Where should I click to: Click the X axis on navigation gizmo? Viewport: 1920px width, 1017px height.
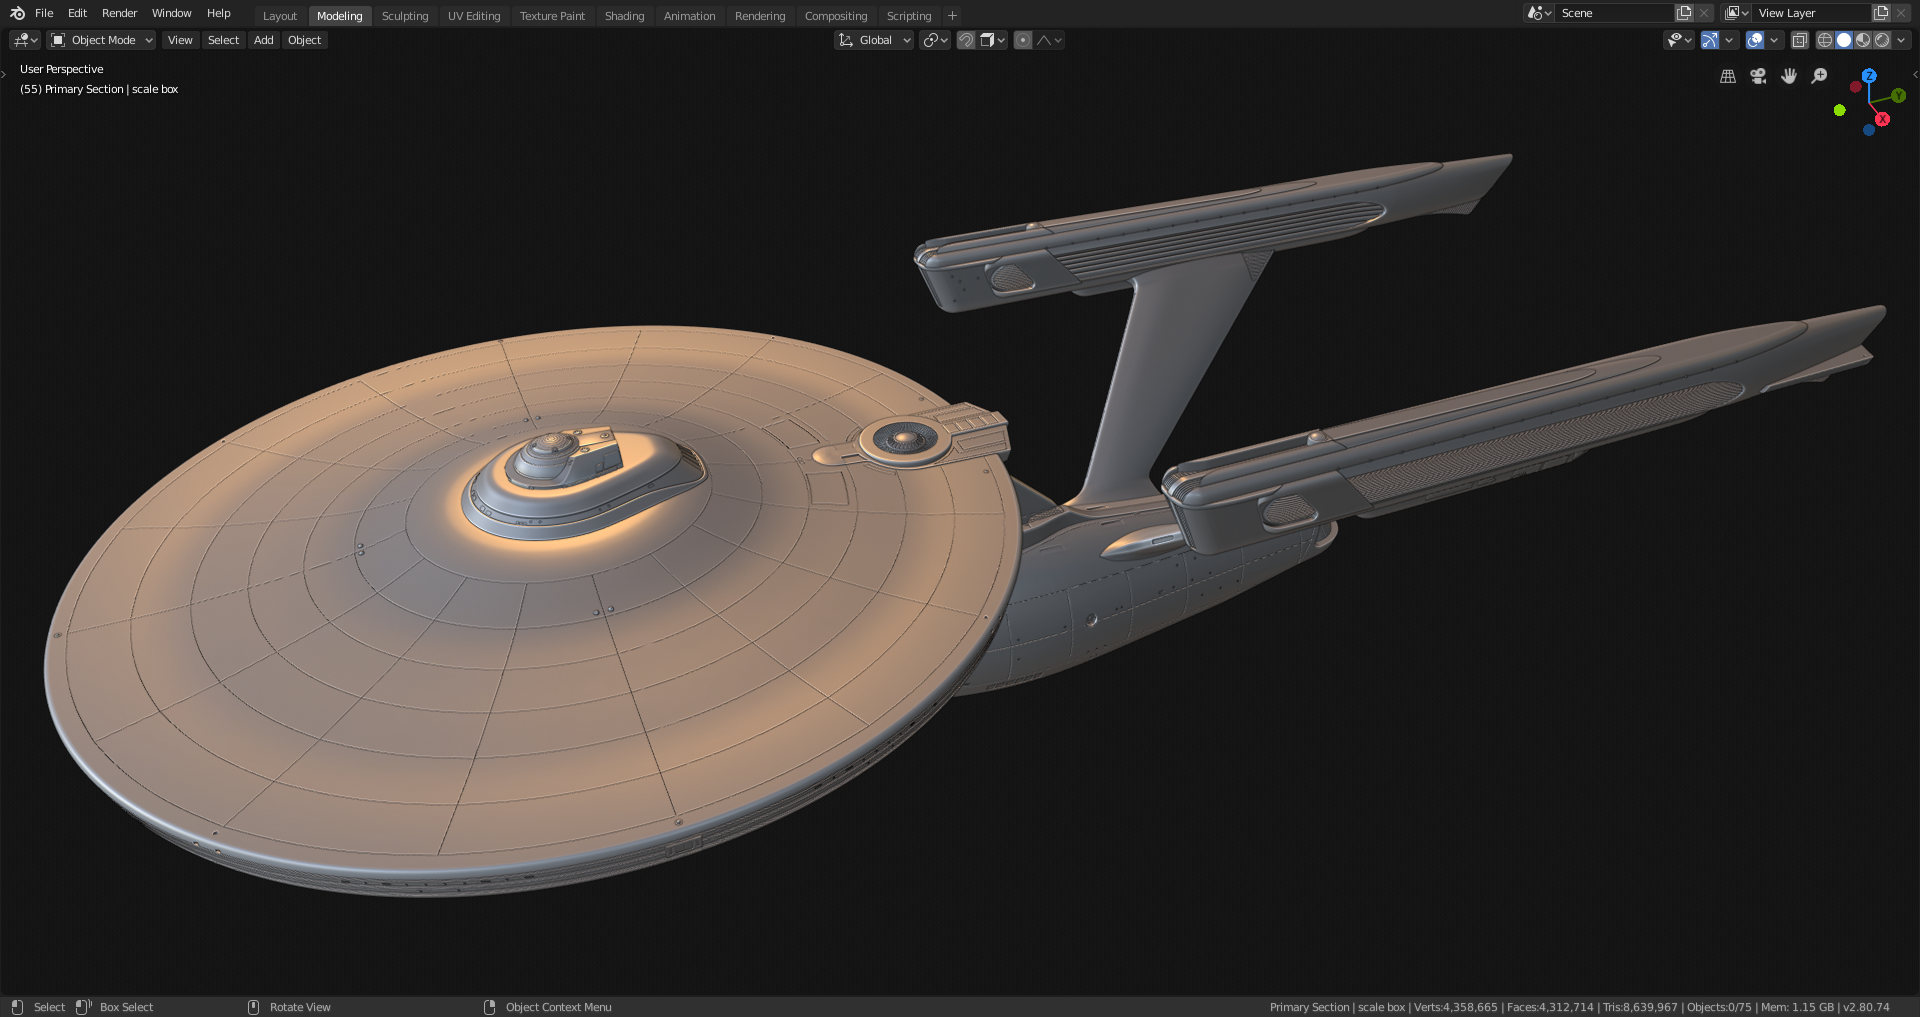[1882, 119]
